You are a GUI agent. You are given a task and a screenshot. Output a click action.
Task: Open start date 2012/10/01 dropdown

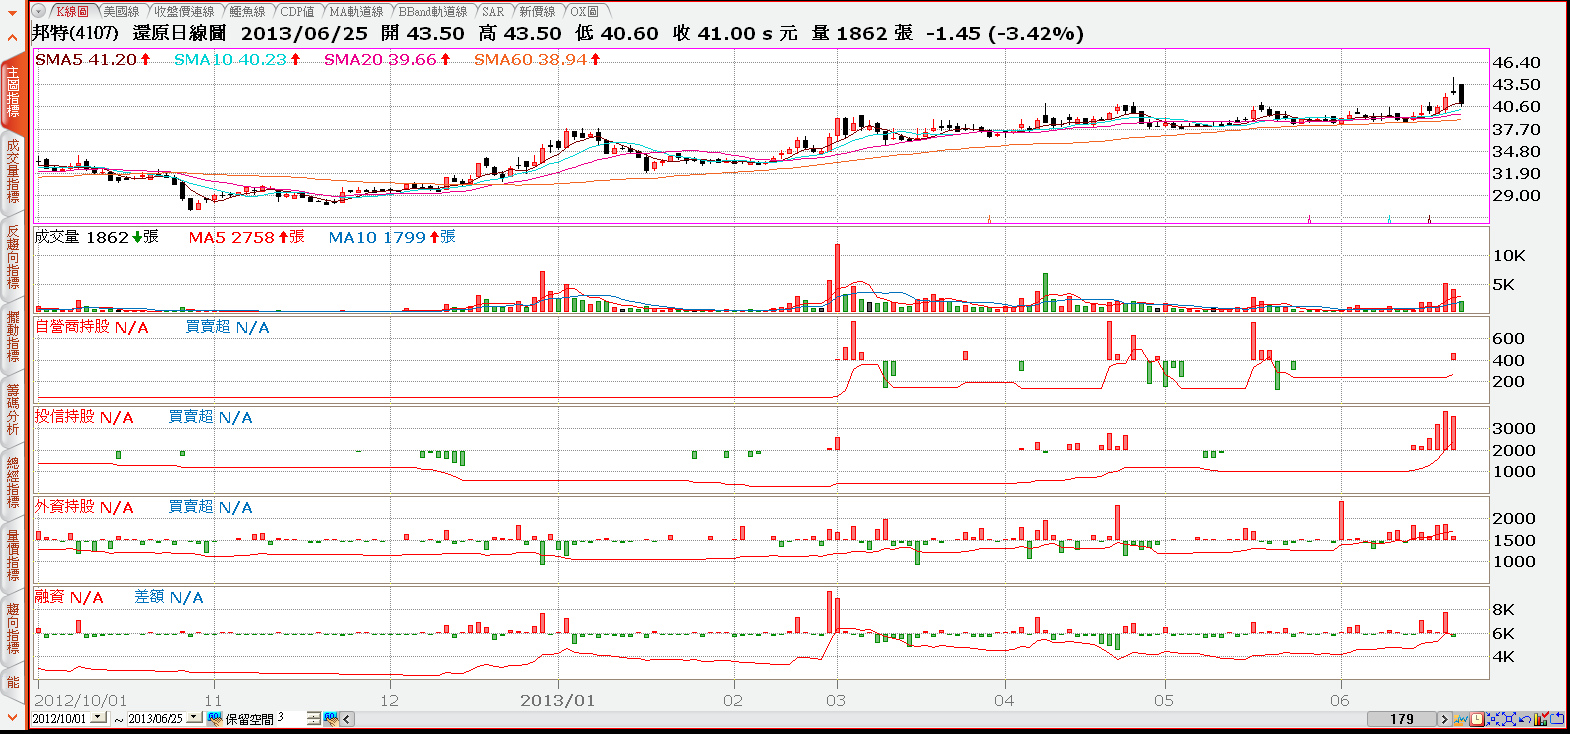click(x=98, y=718)
